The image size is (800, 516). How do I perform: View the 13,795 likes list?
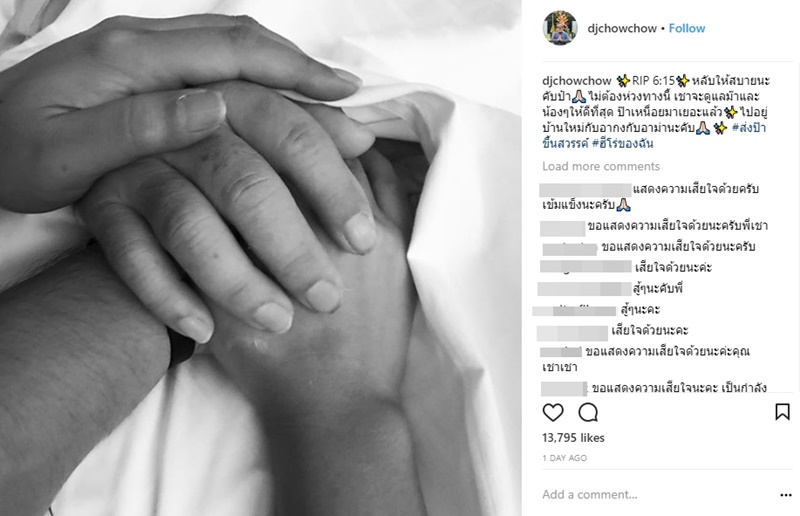click(573, 438)
